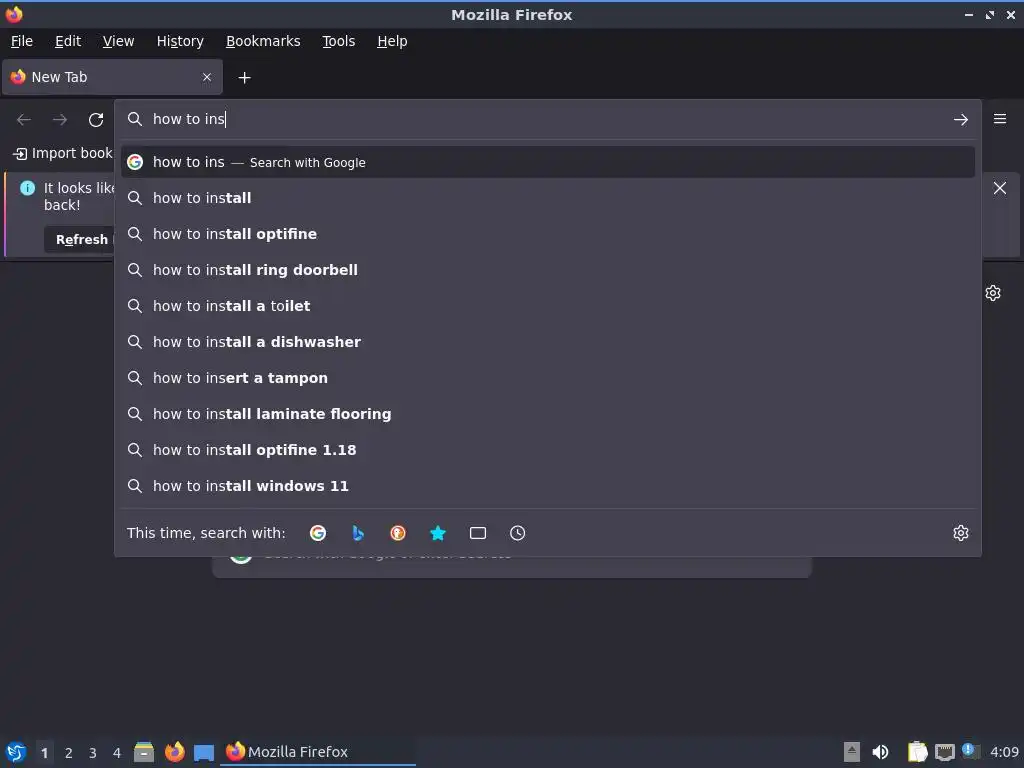
Task: Switch to workspace 2
Action: tap(69, 753)
